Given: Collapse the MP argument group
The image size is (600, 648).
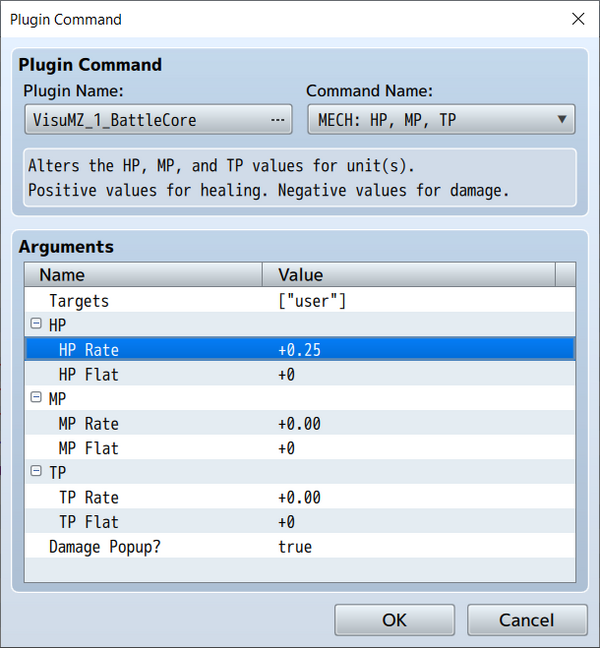Looking at the screenshot, I should pos(36,398).
